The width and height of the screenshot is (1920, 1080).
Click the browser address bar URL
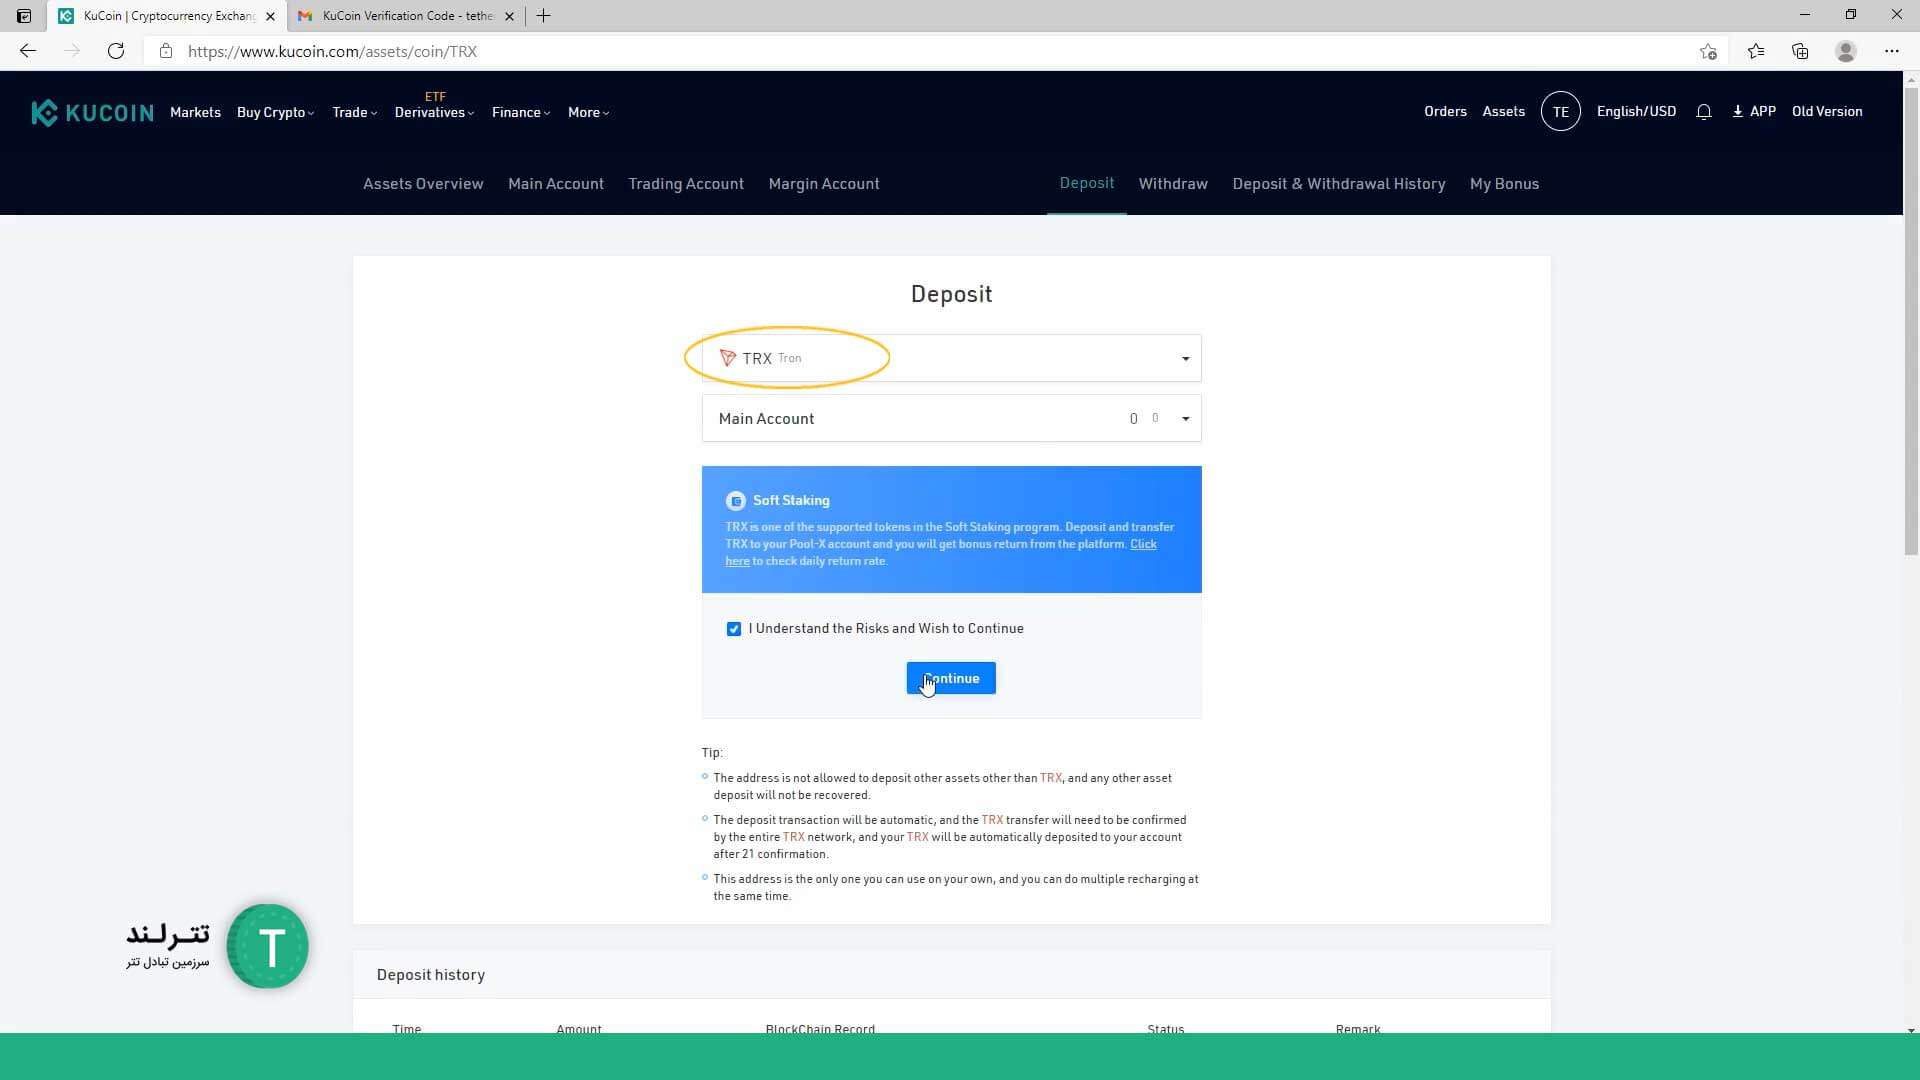pyautogui.click(x=332, y=51)
